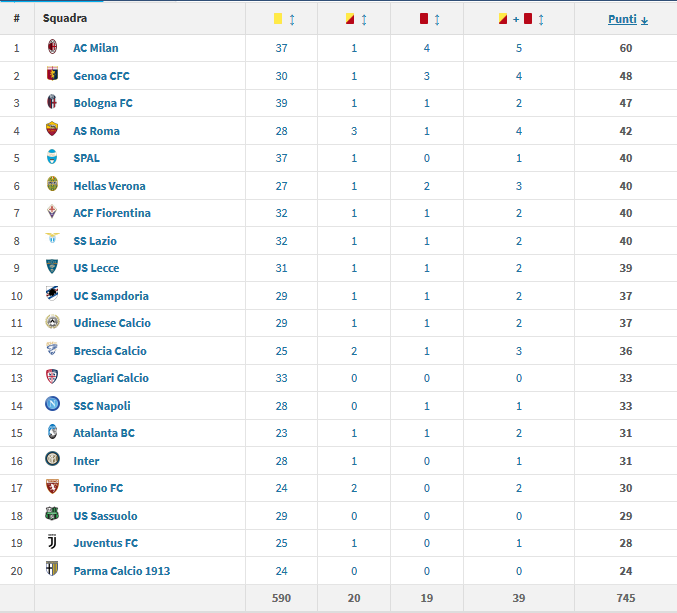677x613 pixels.
Task: Sort by combined yellow-red plus red column
Action: pos(541,20)
